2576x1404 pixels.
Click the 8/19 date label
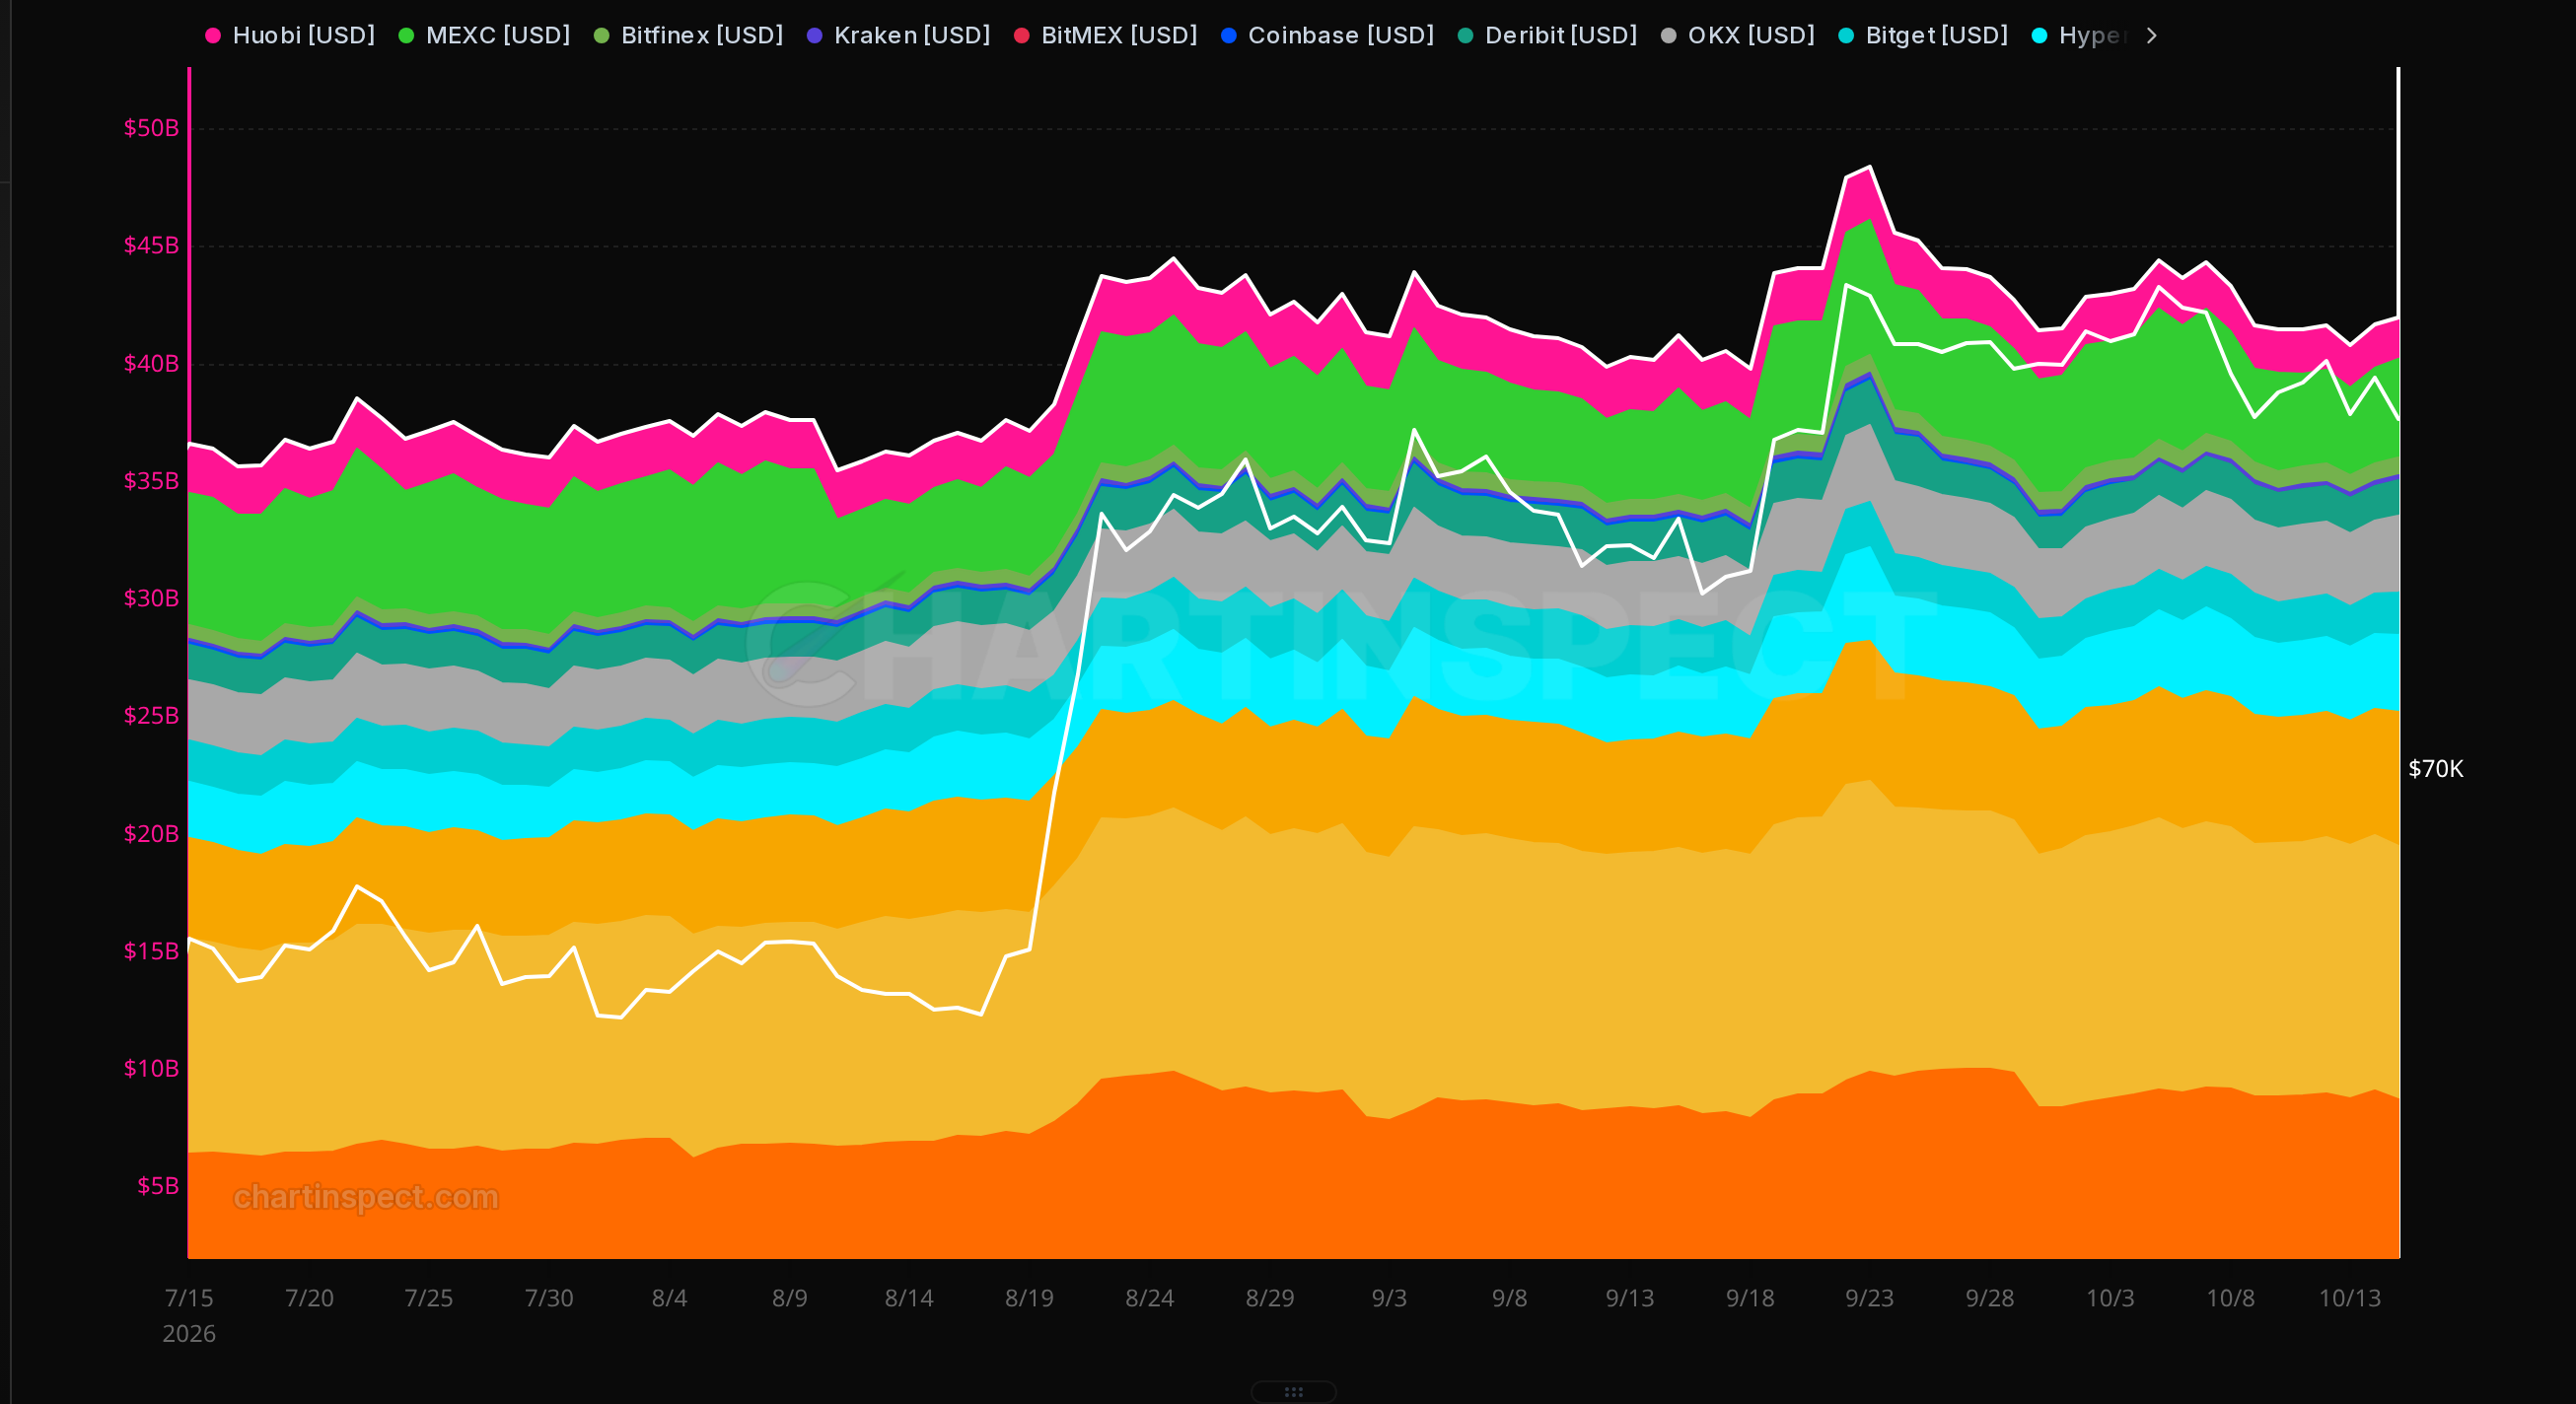1029,1298
